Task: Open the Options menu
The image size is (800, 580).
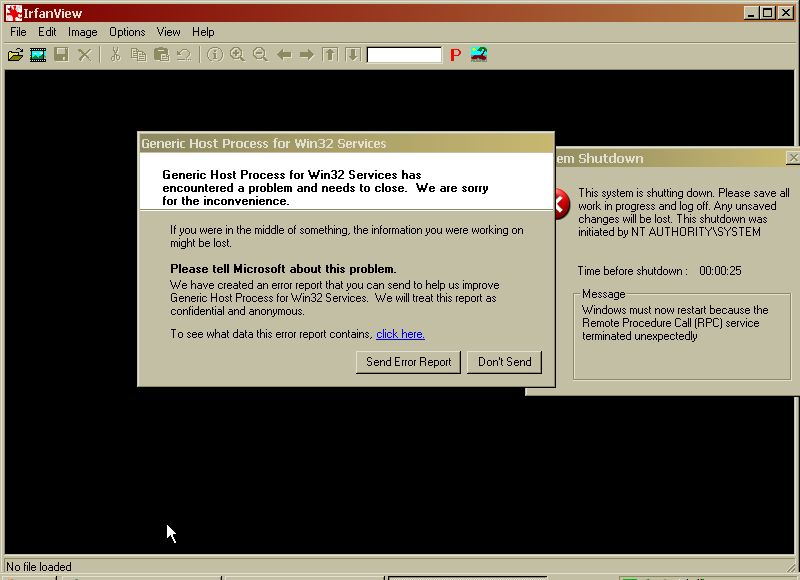Action: coord(126,31)
